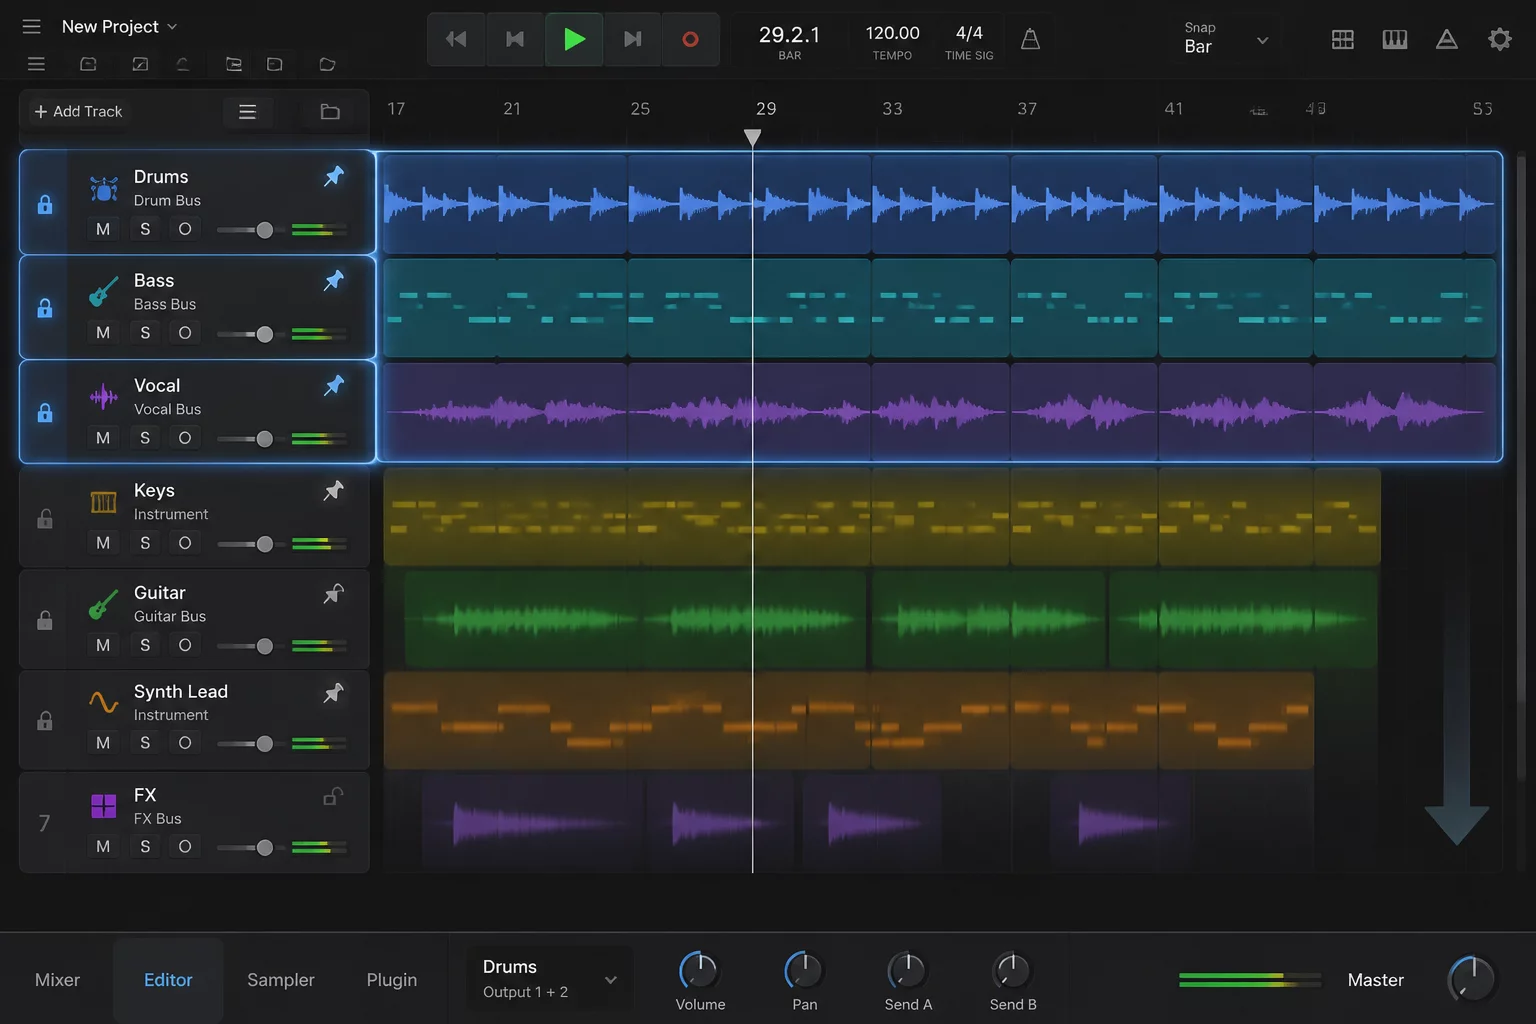Skip to previous marker transport button
The height and width of the screenshot is (1024, 1536).
[515, 39]
